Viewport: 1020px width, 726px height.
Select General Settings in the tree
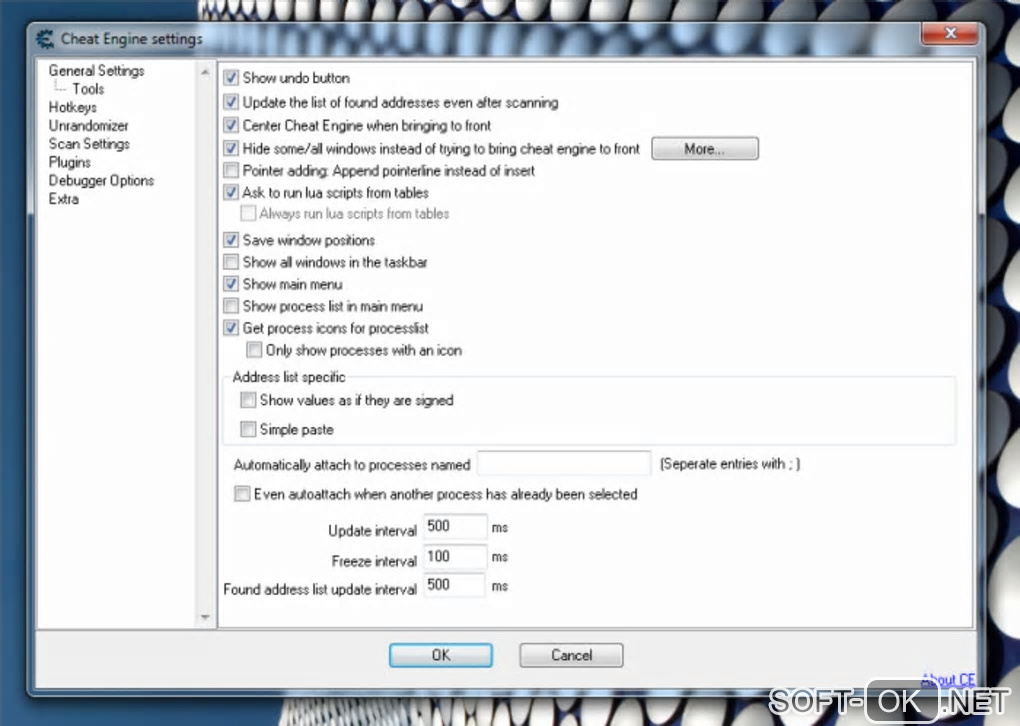coord(96,70)
